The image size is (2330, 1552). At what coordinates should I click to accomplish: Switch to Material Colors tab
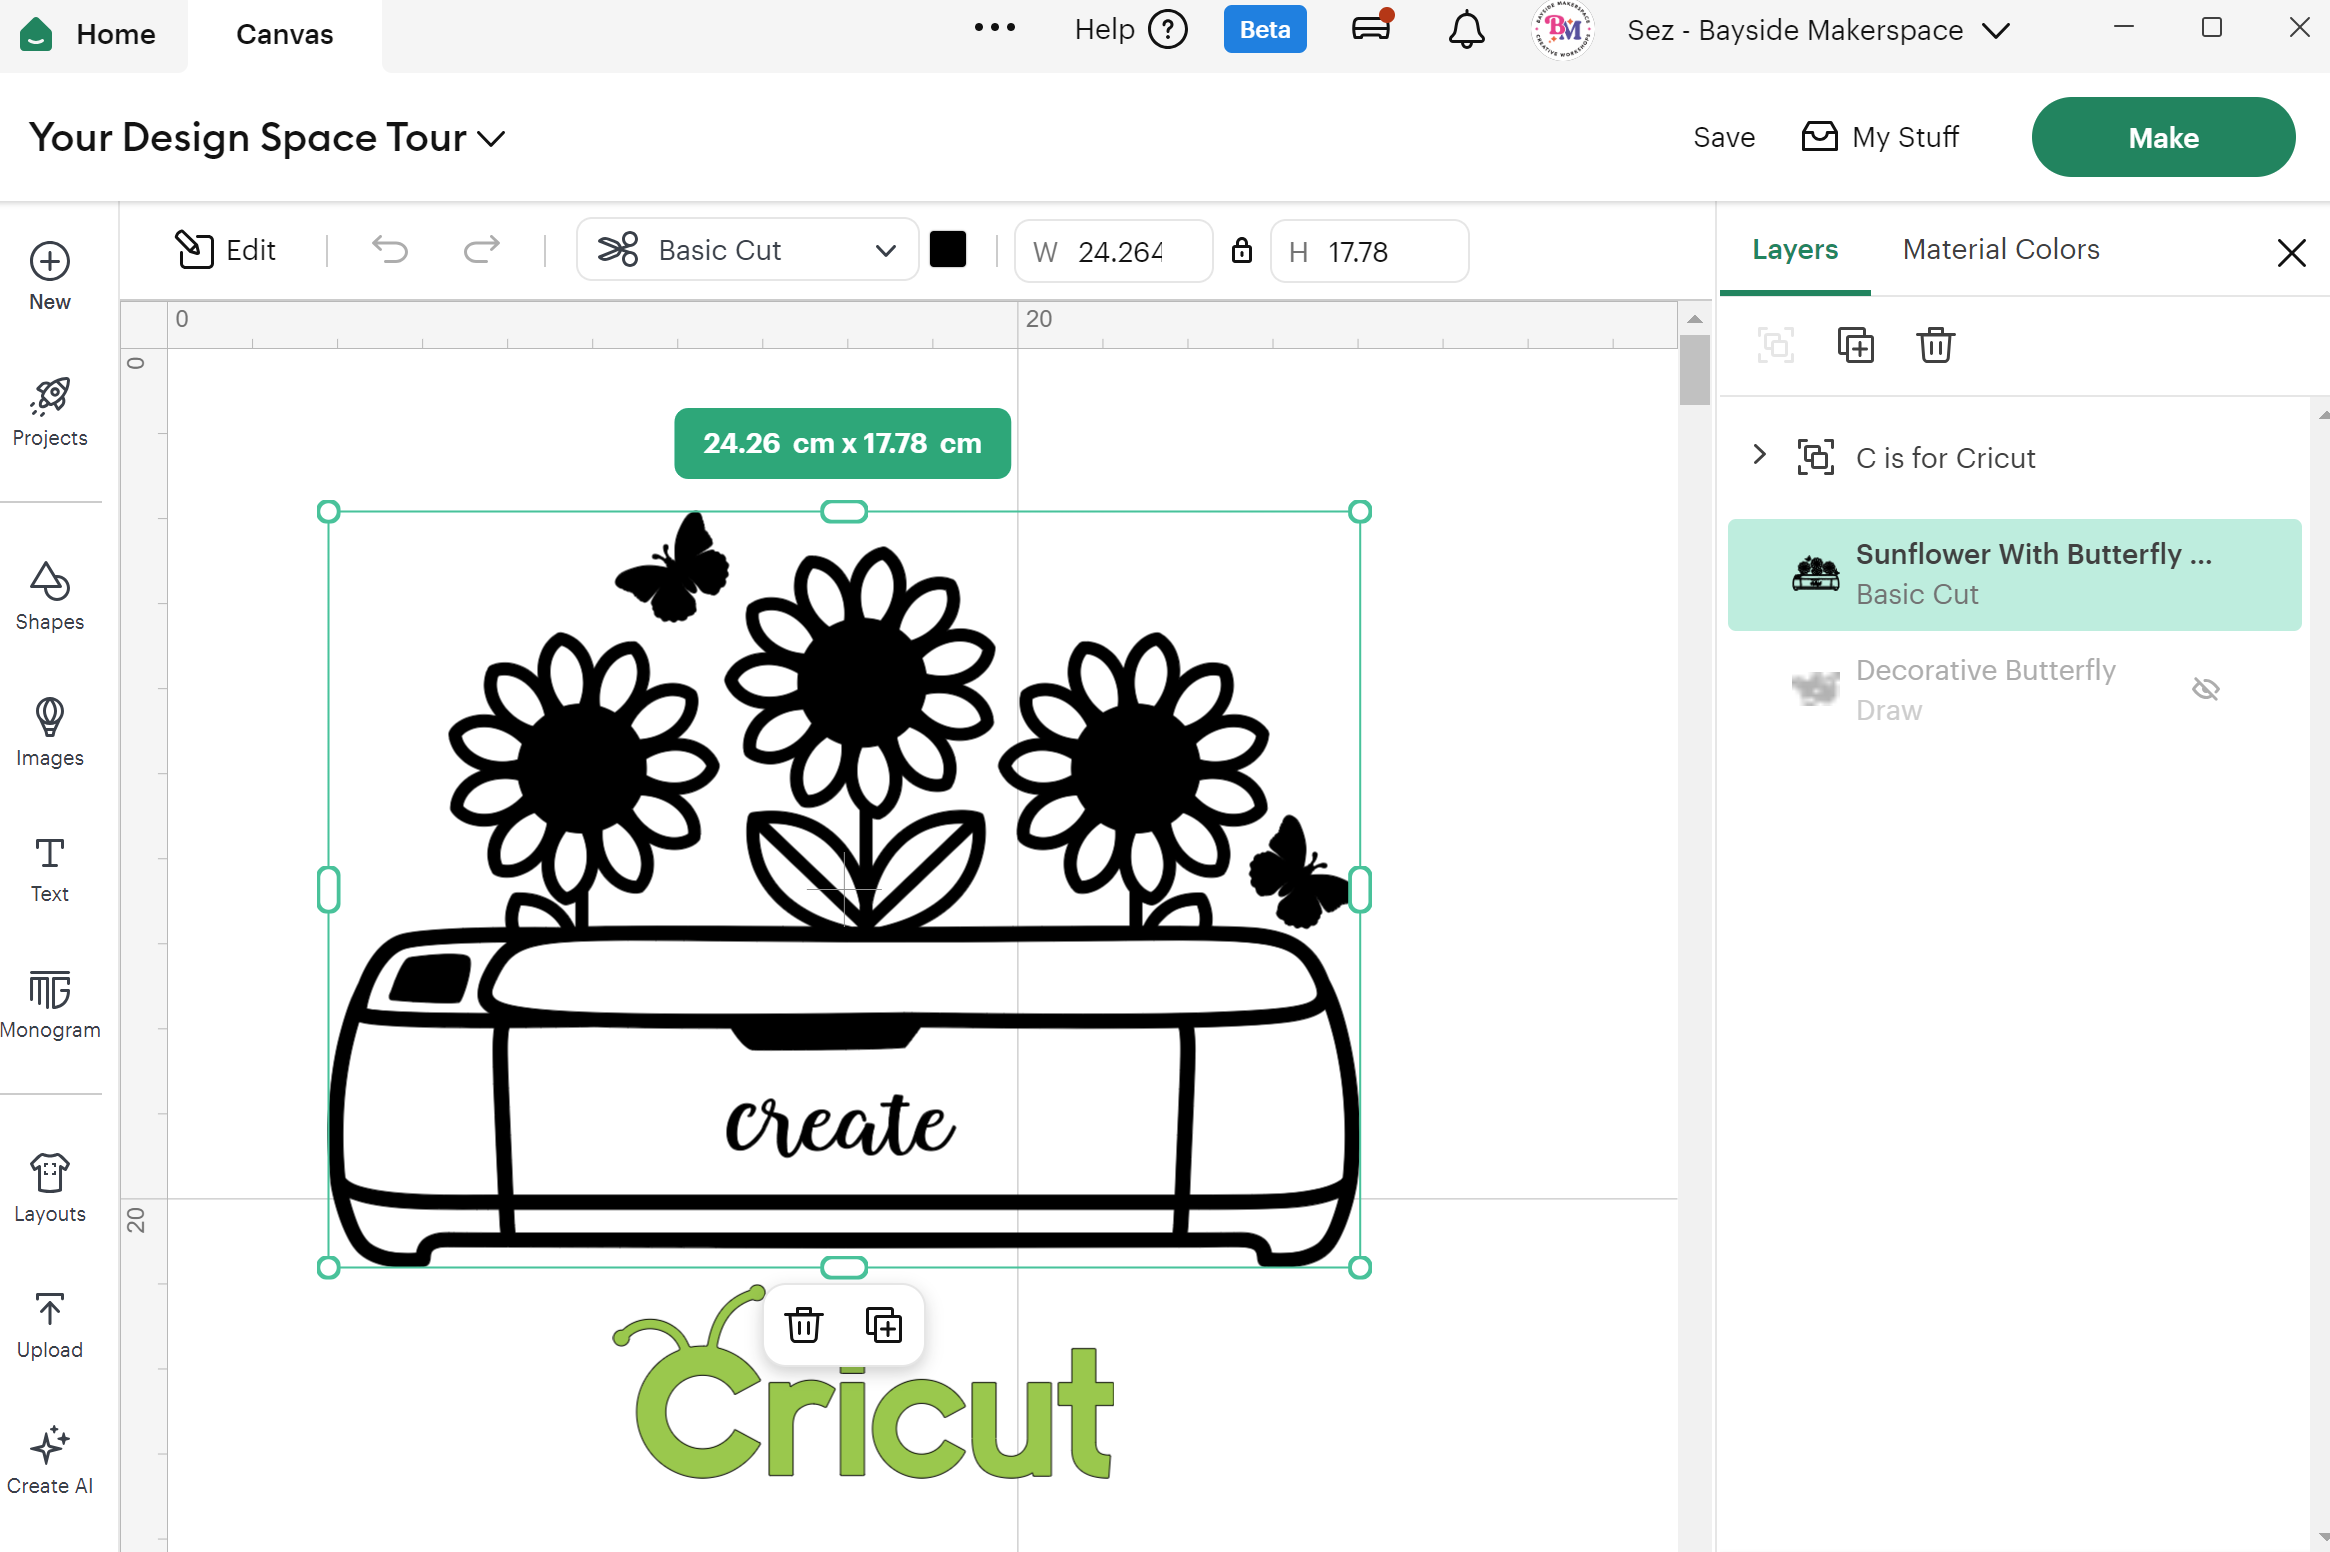pos(2000,249)
